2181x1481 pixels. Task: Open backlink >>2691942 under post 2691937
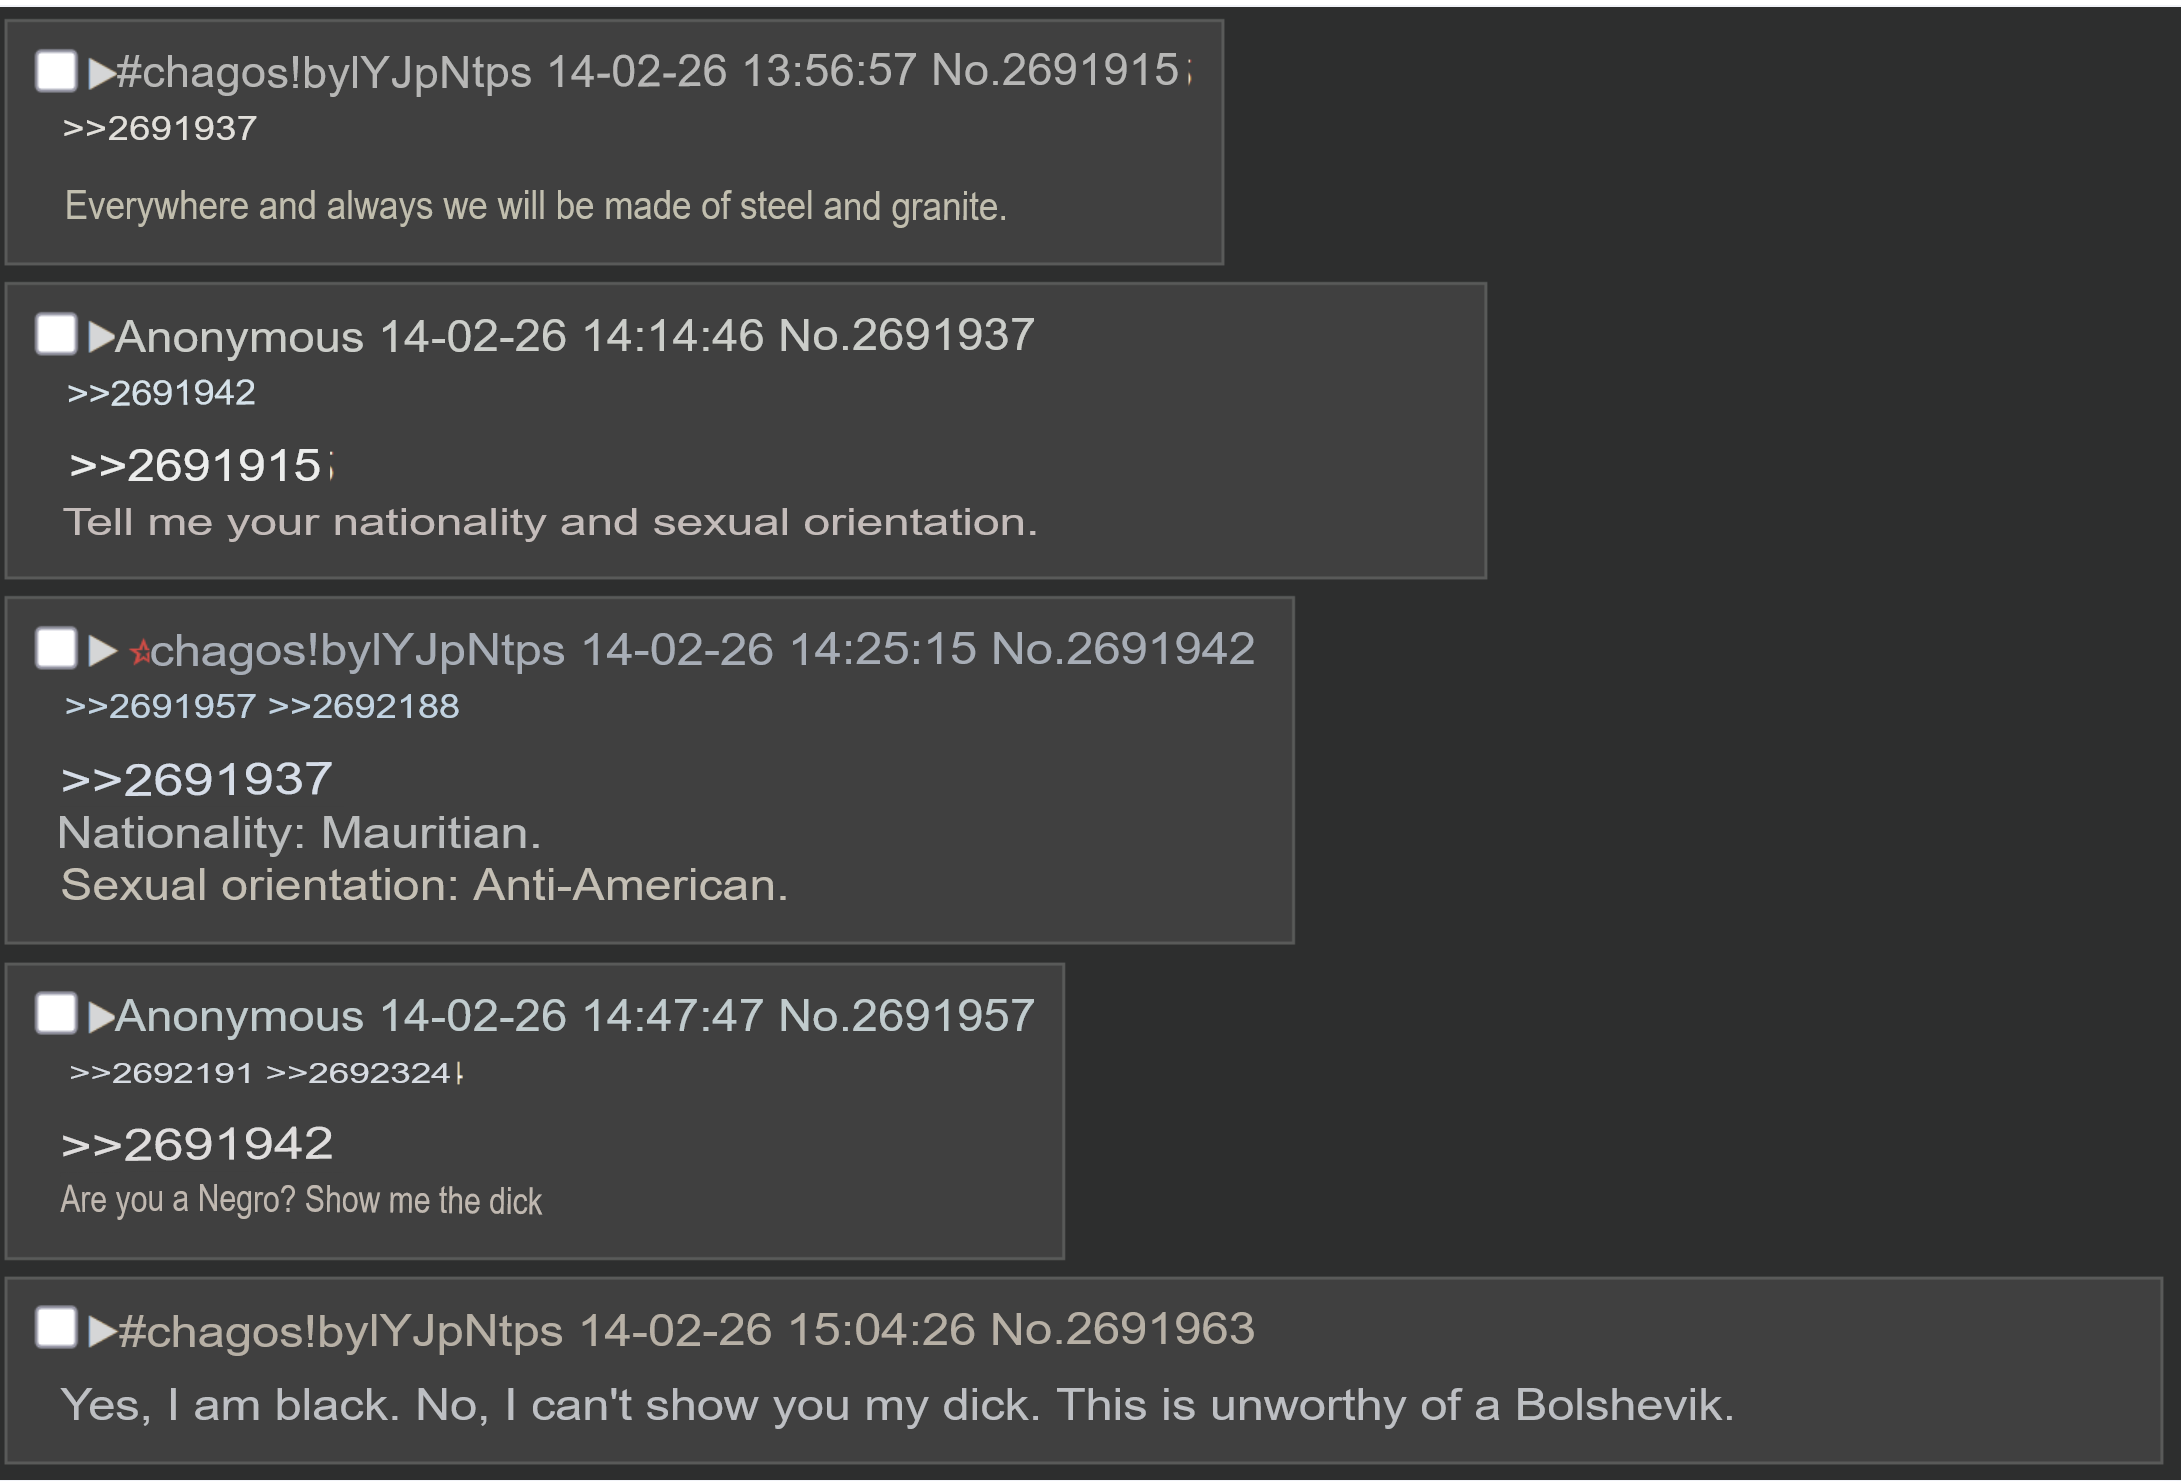[x=161, y=393]
